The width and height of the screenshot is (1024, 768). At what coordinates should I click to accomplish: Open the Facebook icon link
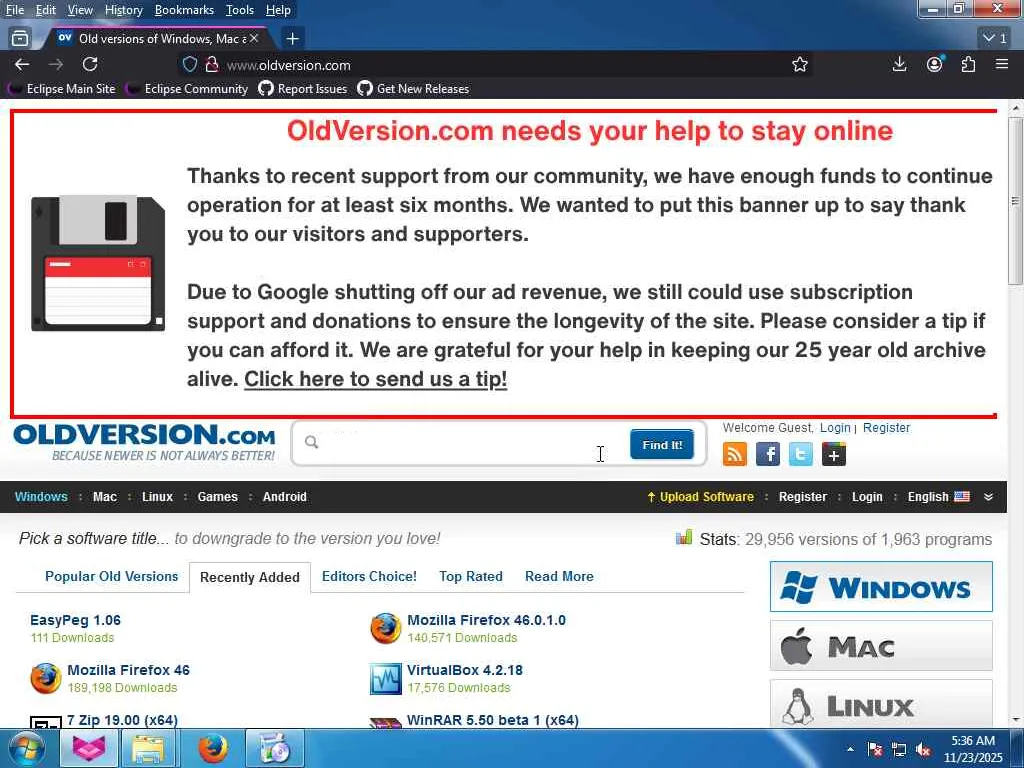click(x=768, y=454)
